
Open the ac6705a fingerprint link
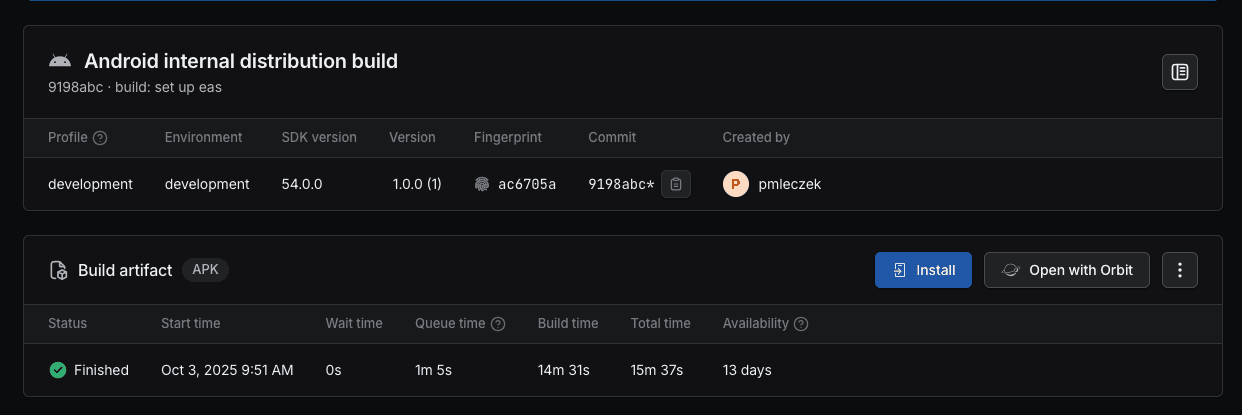[527, 184]
